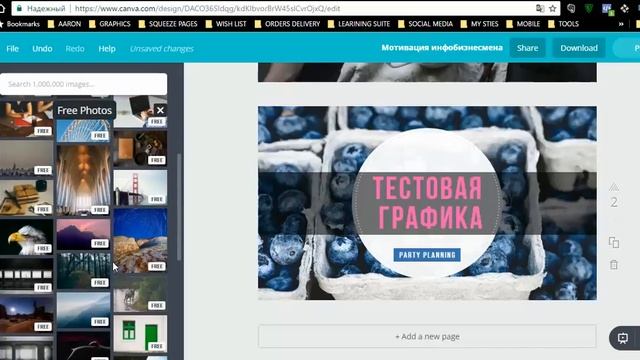Image resolution: width=640 pixels, height=360 pixels.
Task: Open the WISH LIST bookmarks folder
Action: [x=226, y=24]
